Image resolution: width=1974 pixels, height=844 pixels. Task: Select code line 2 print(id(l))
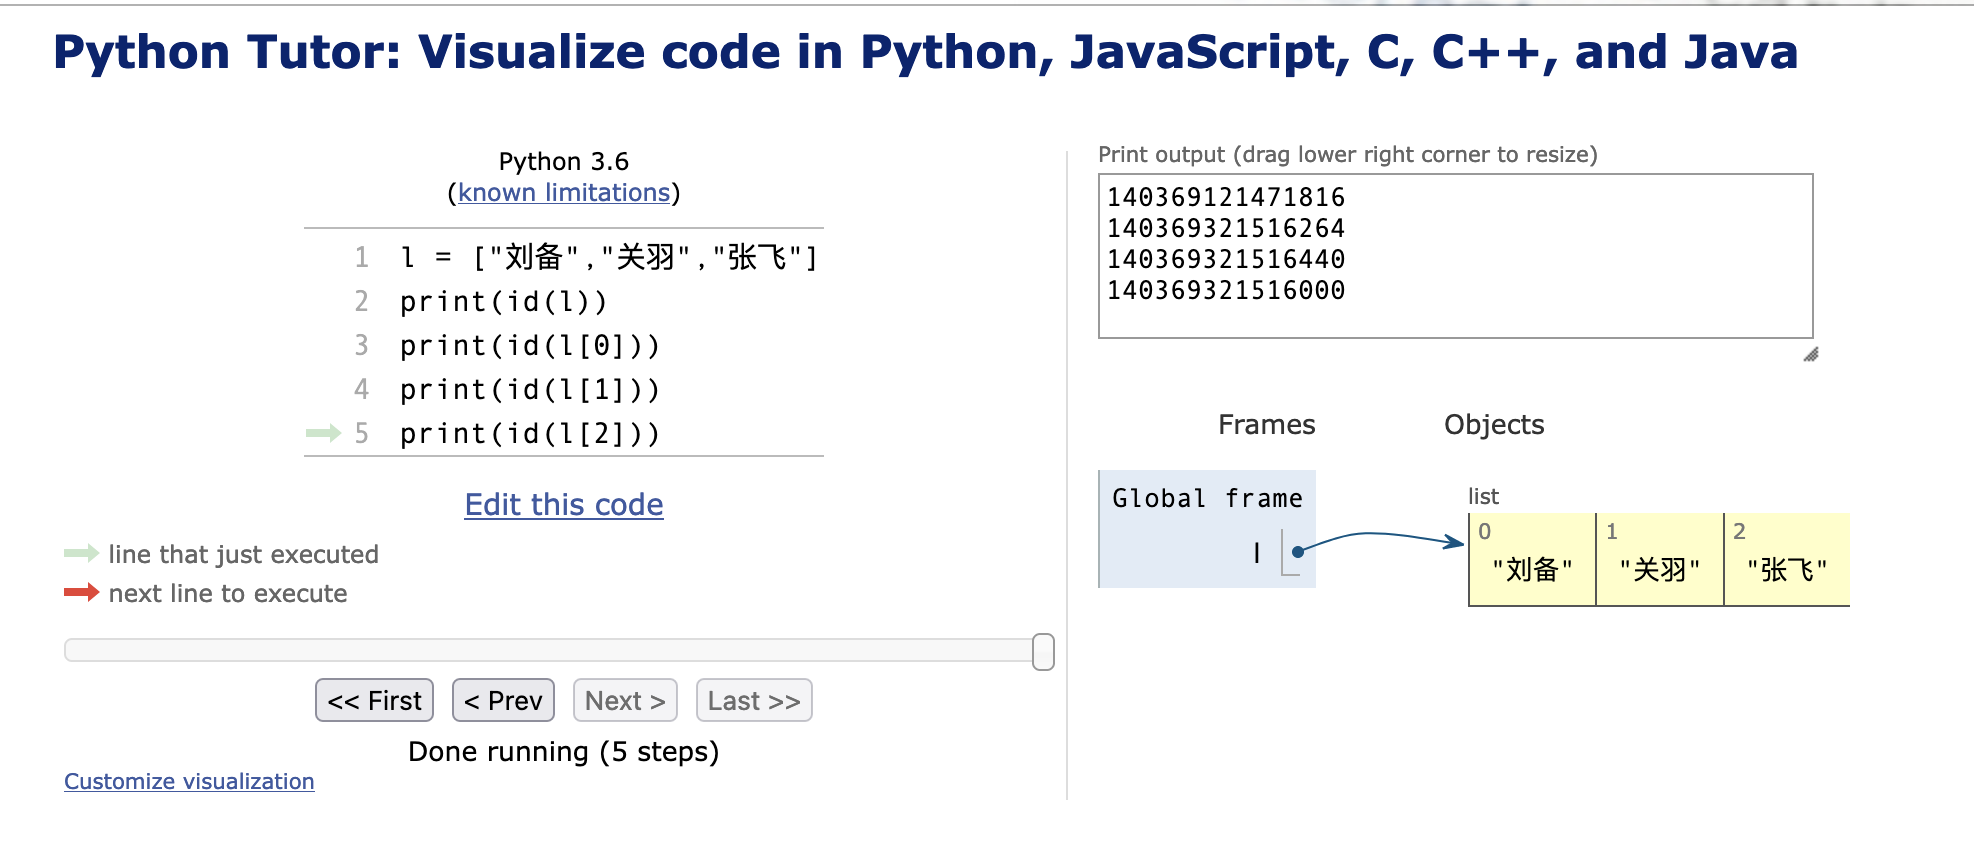(x=503, y=301)
